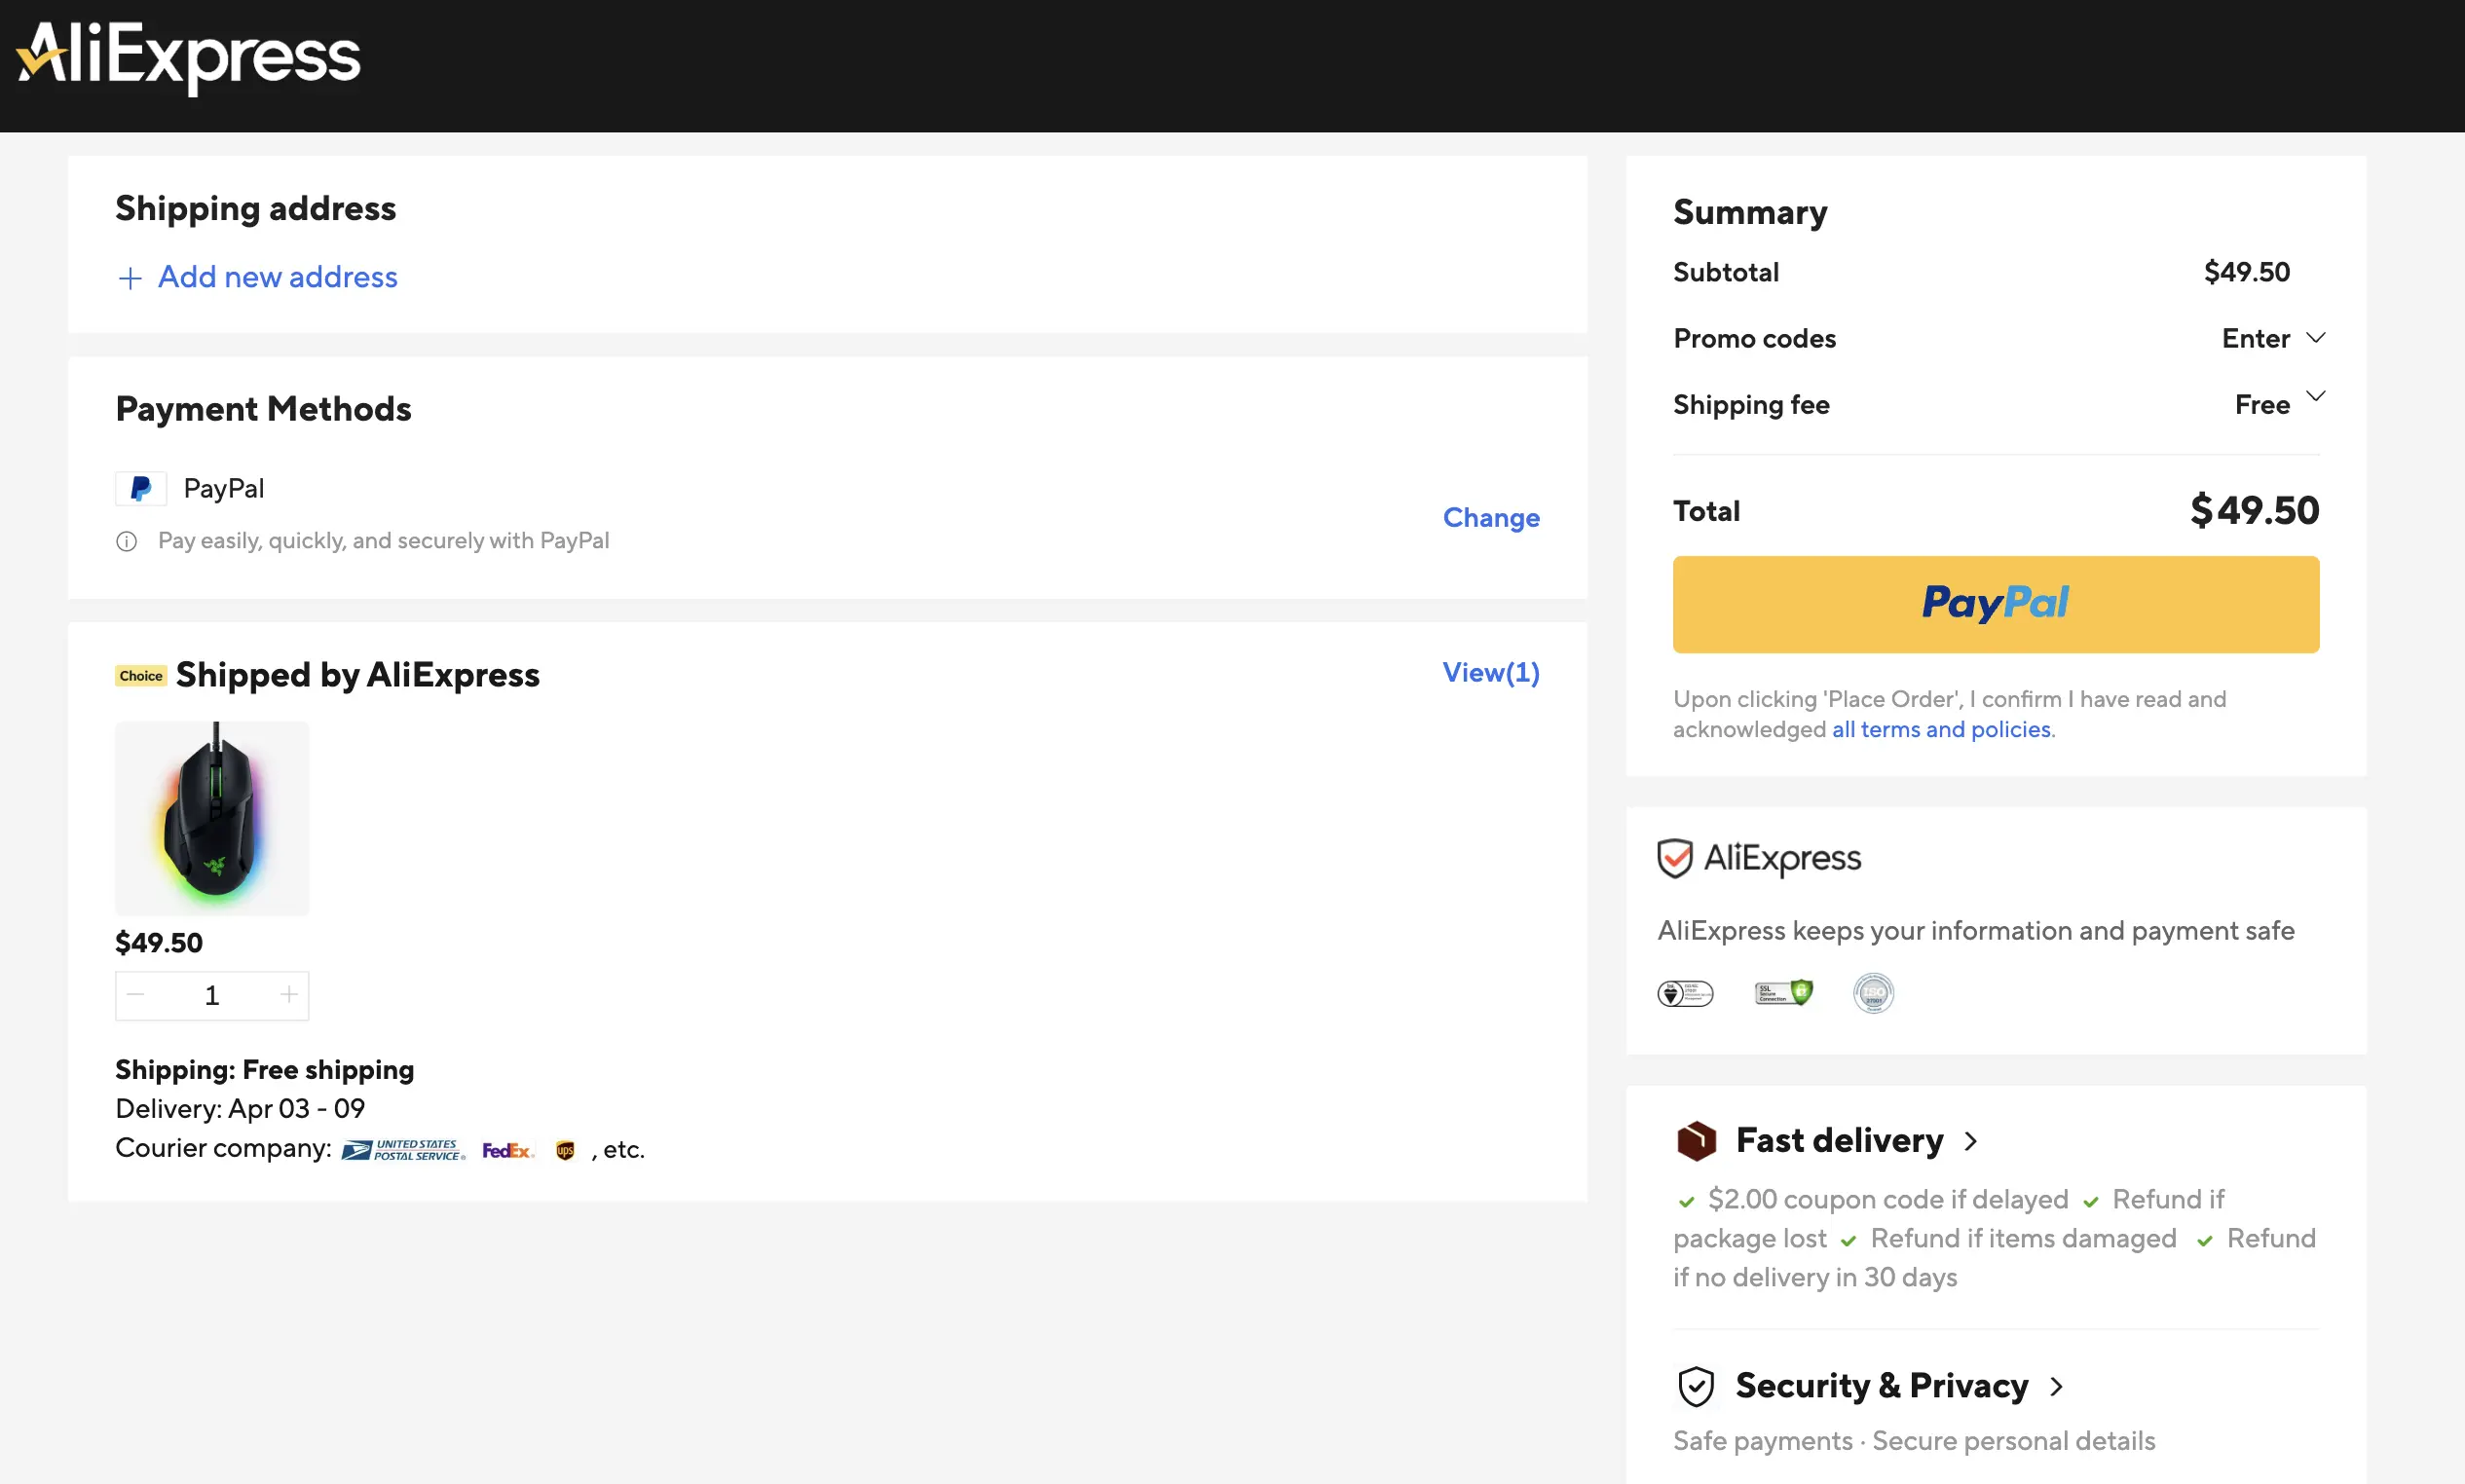Click the AliExpress shield checkmark icon
Screen dimensions: 2465x1484
point(1674,858)
